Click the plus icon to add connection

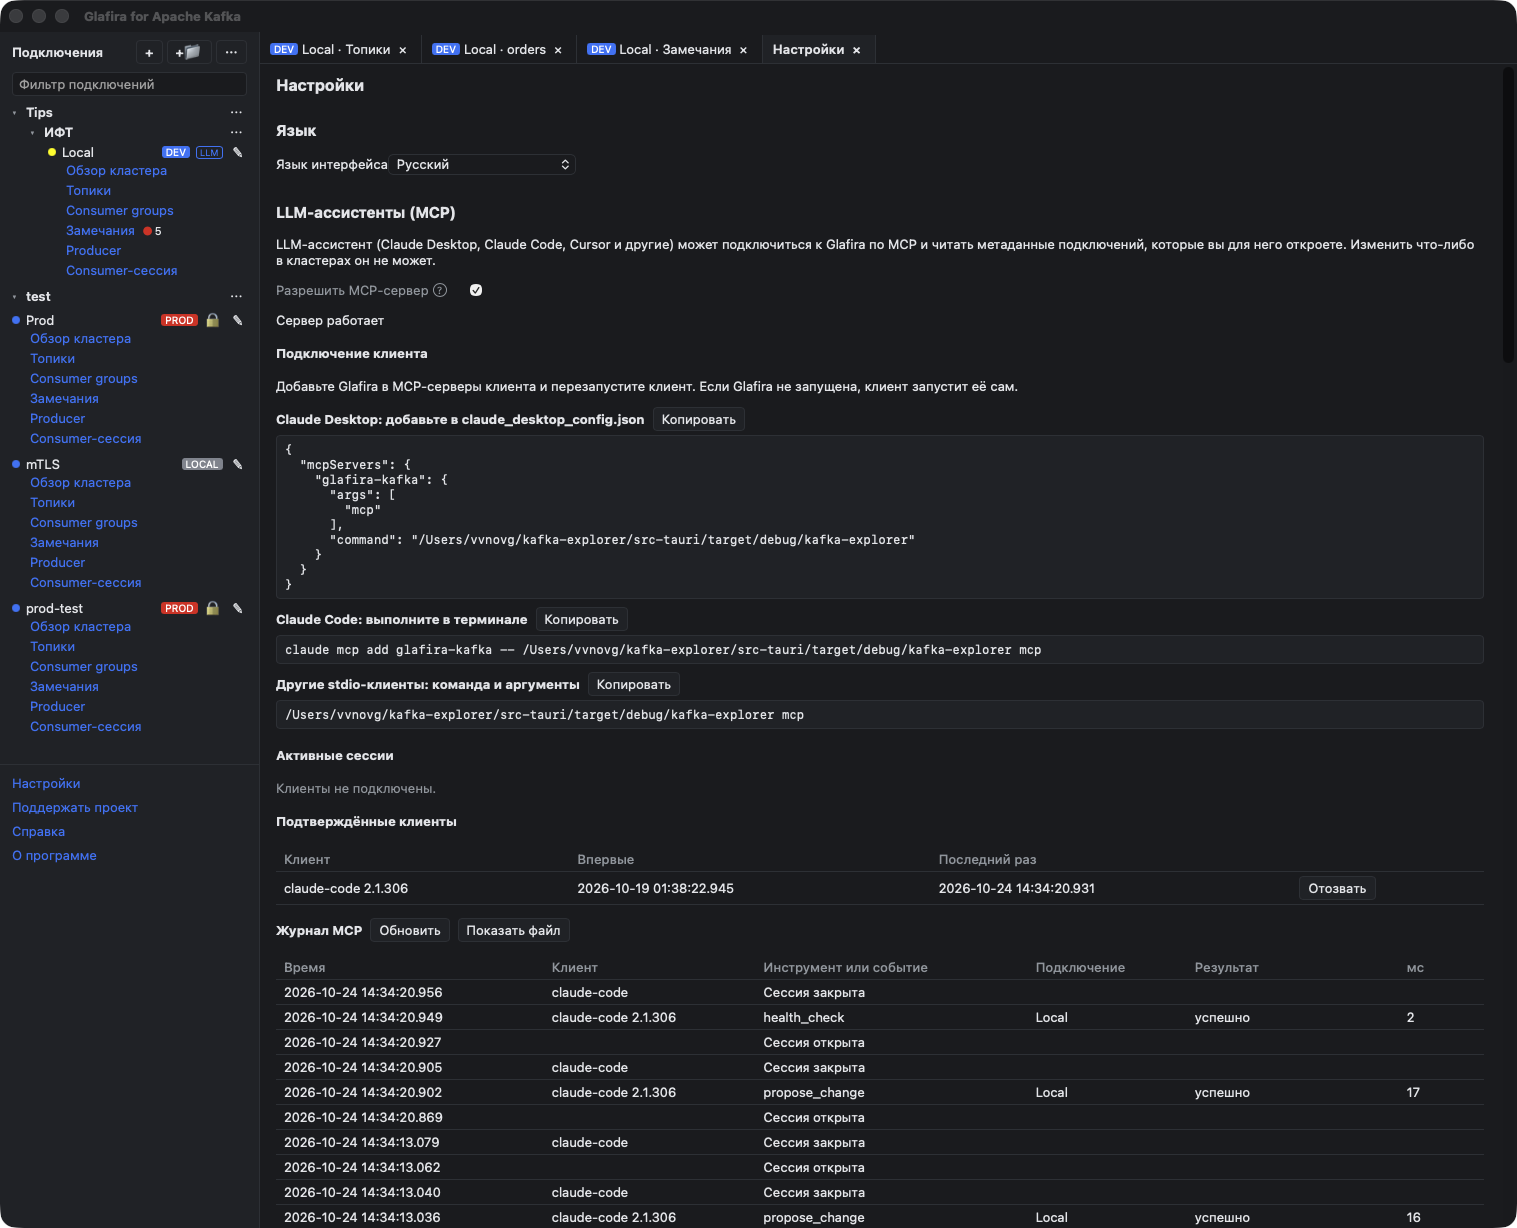pyautogui.click(x=149, y=52)
